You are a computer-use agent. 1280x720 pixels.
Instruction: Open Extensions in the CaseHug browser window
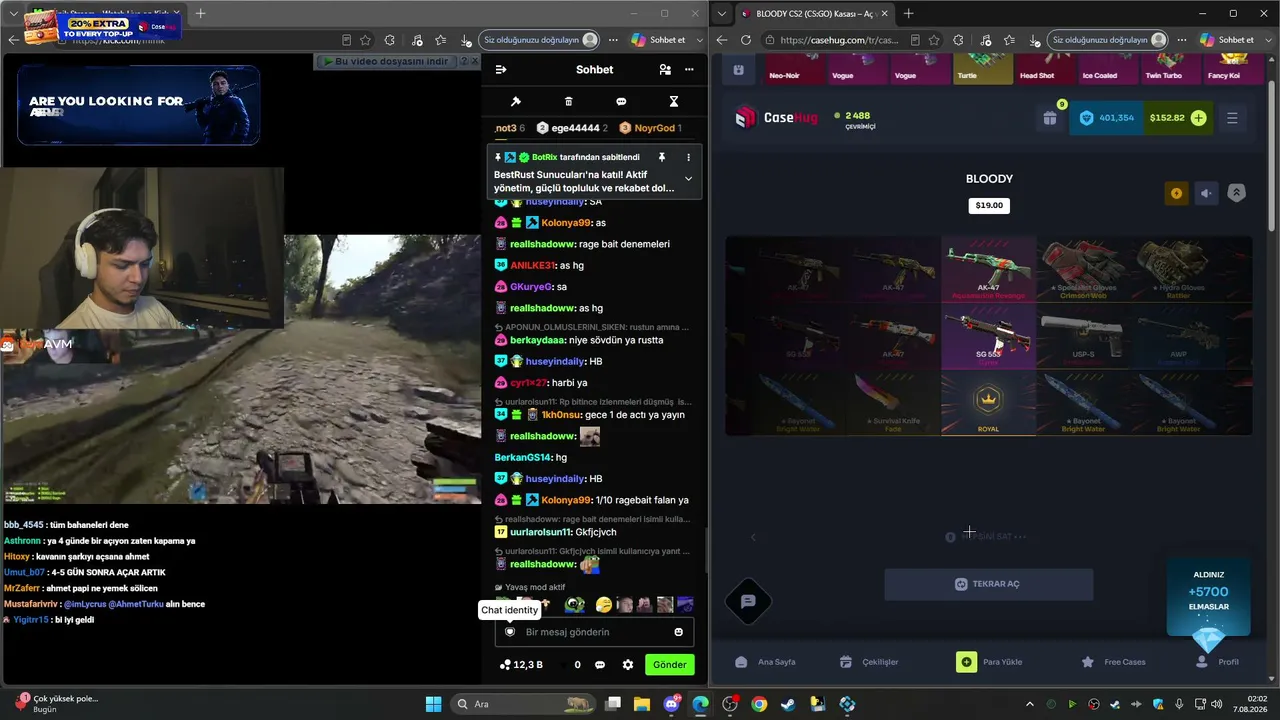pyautogui.click(x=958, y=40)
